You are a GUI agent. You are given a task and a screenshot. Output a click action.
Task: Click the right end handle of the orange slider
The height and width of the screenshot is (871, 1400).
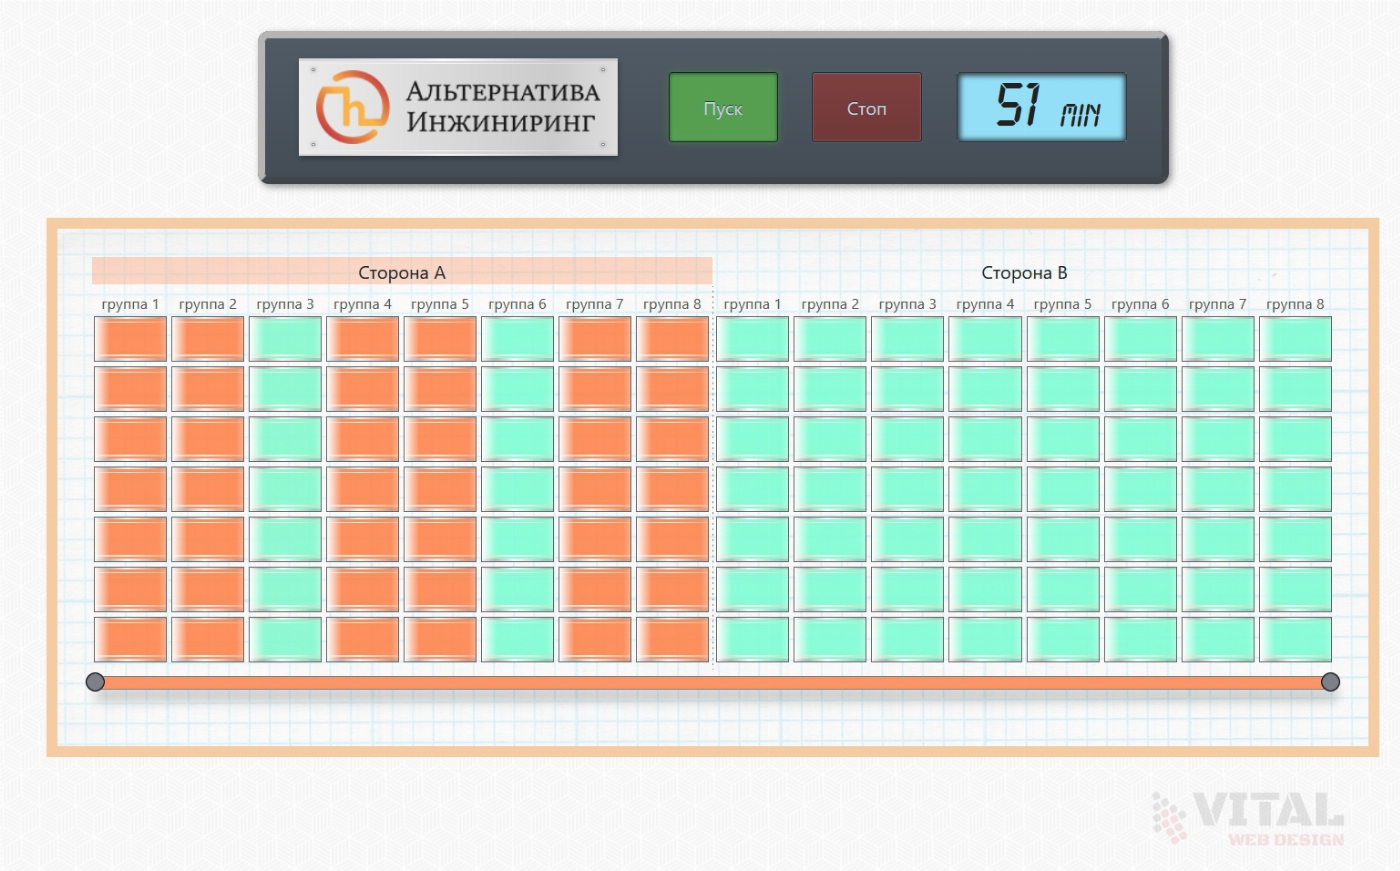(1330, 682)
